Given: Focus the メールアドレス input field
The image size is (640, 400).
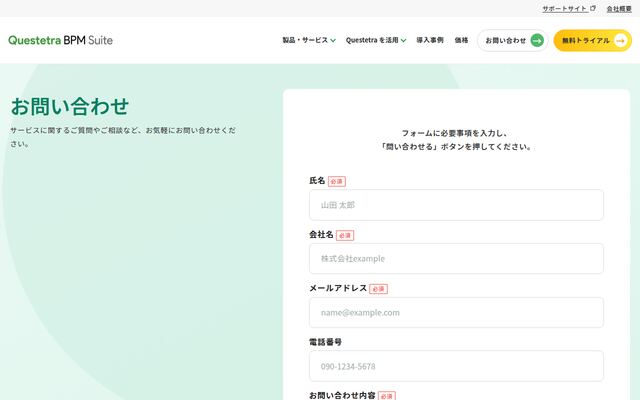Looking at the screenshot, I should 456,313.
